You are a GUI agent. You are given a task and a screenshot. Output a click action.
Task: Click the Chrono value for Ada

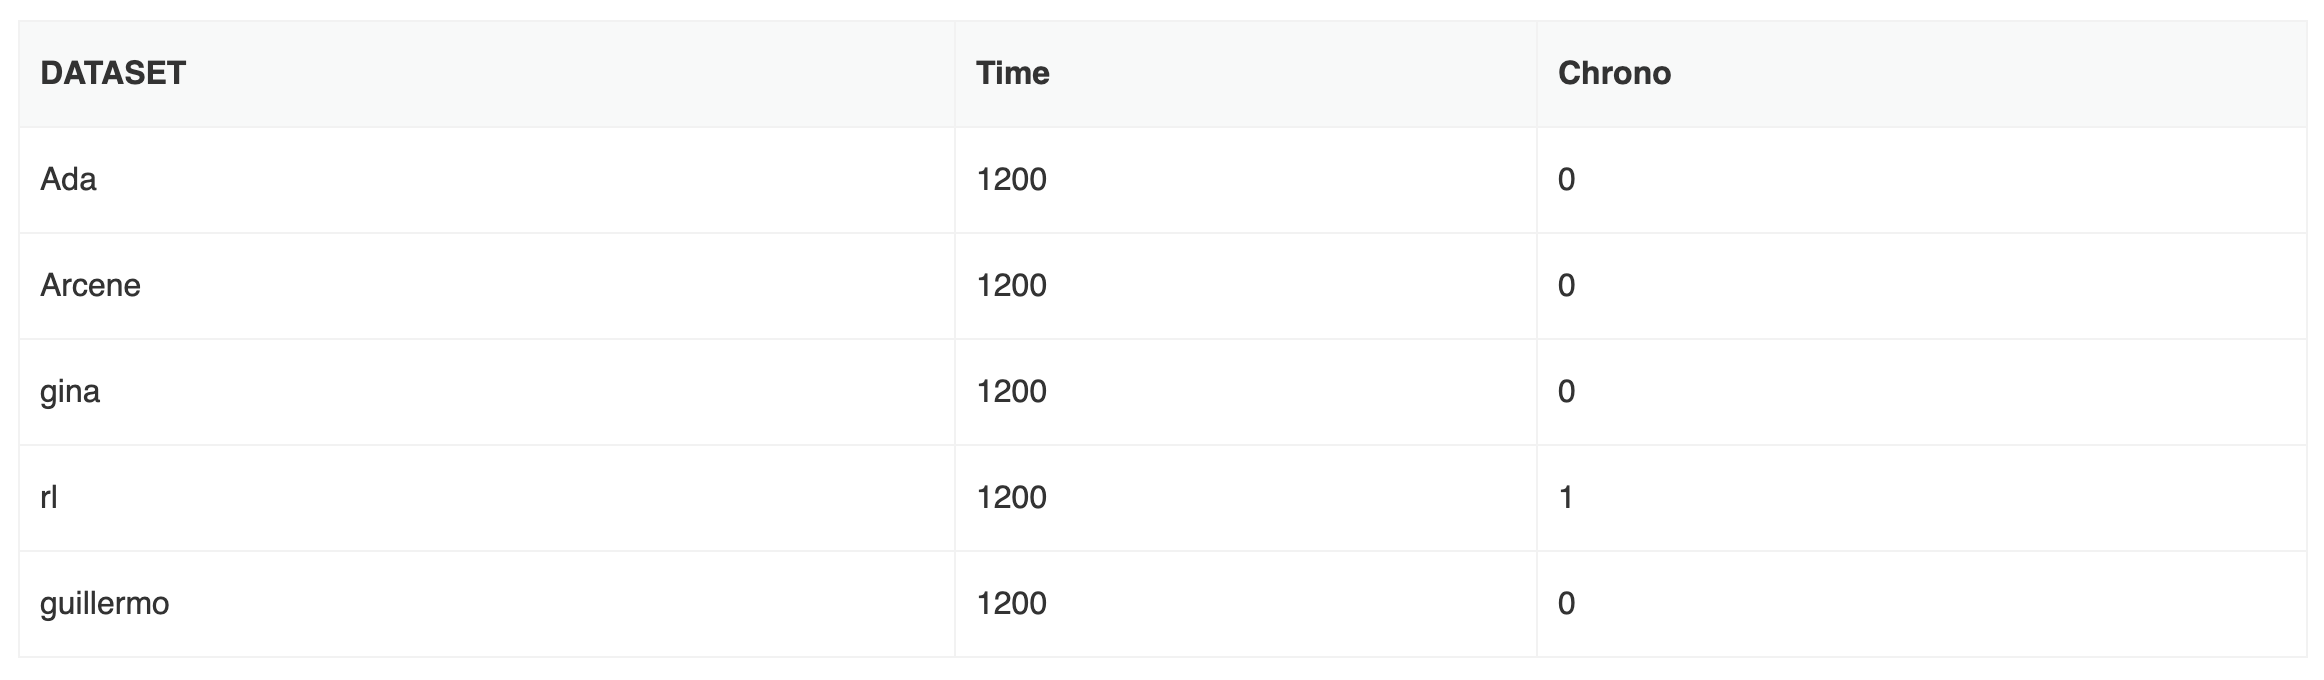coord(1566,179)
